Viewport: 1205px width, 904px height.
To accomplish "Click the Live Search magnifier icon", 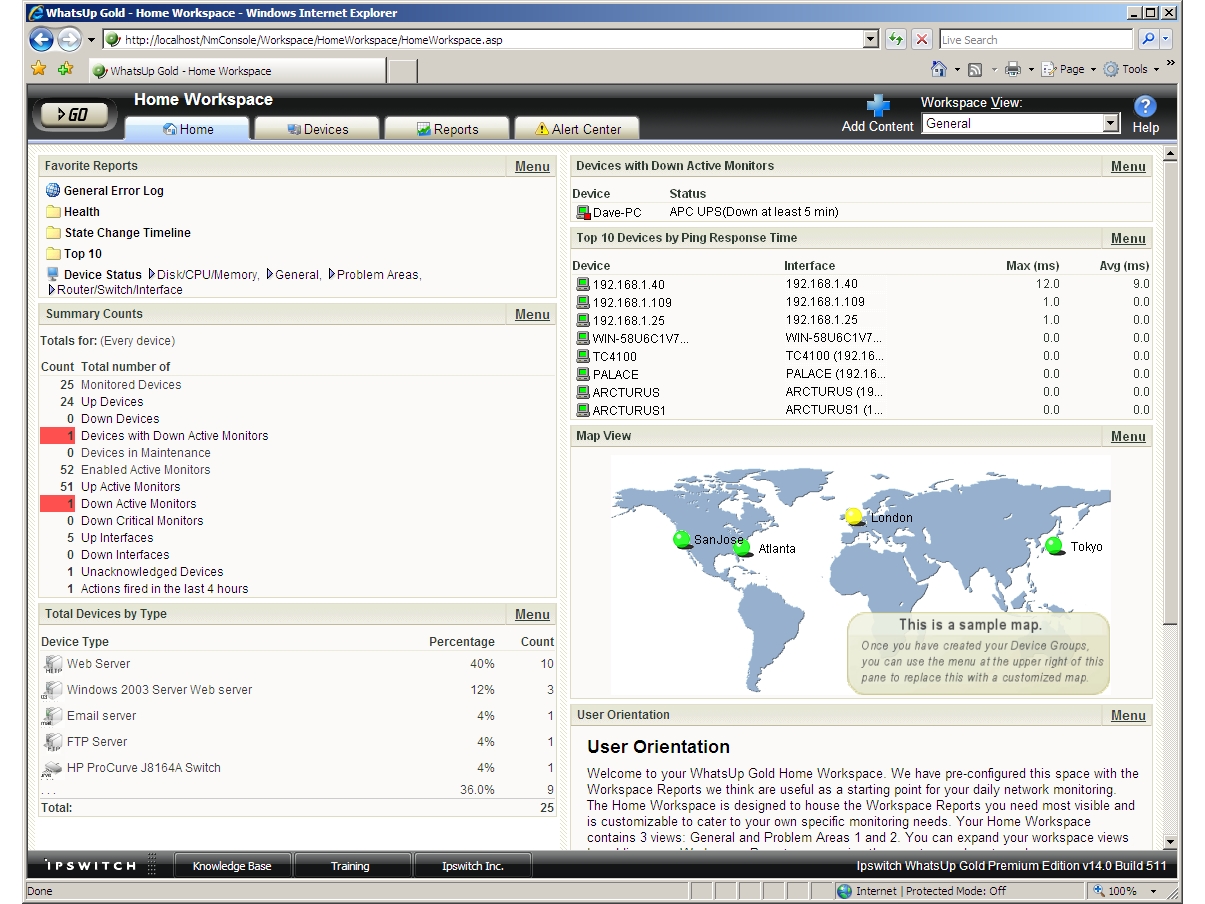I will click(1149, 40).
